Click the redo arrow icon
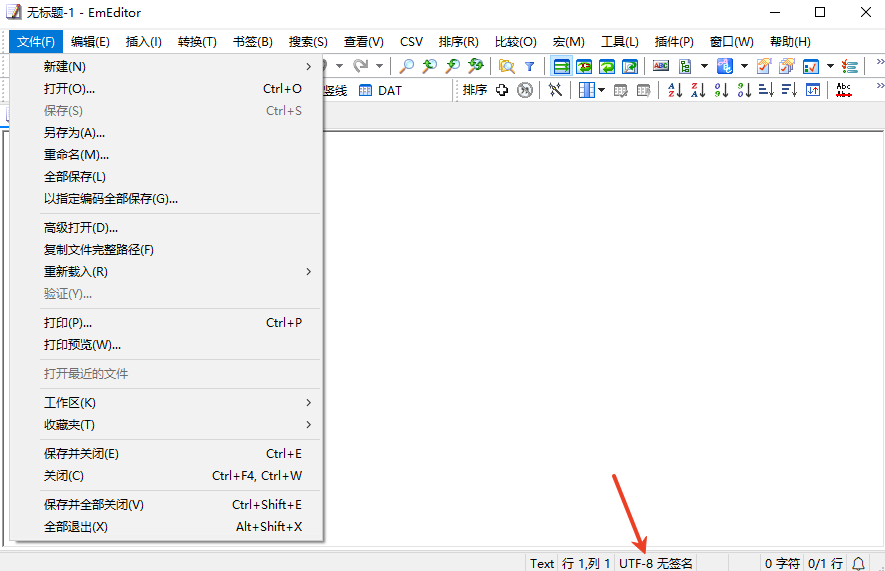This screenshot has height=571, width=885. [361, 66]
